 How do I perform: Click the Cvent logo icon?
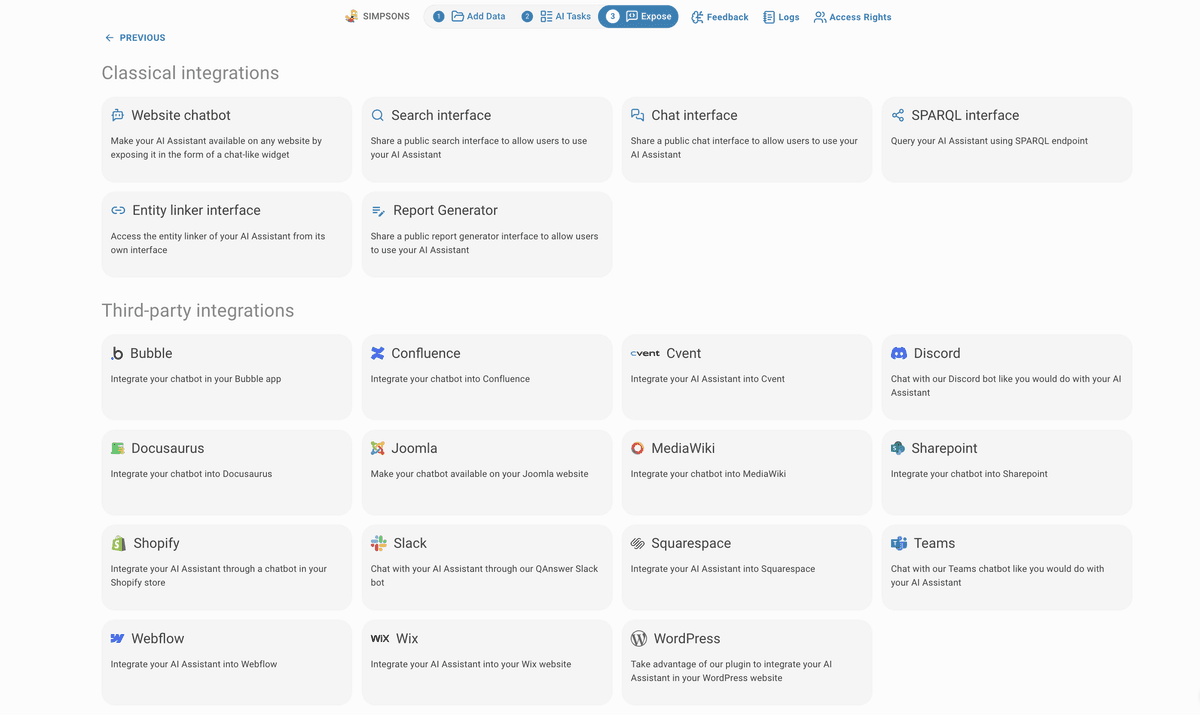[645, 353]
